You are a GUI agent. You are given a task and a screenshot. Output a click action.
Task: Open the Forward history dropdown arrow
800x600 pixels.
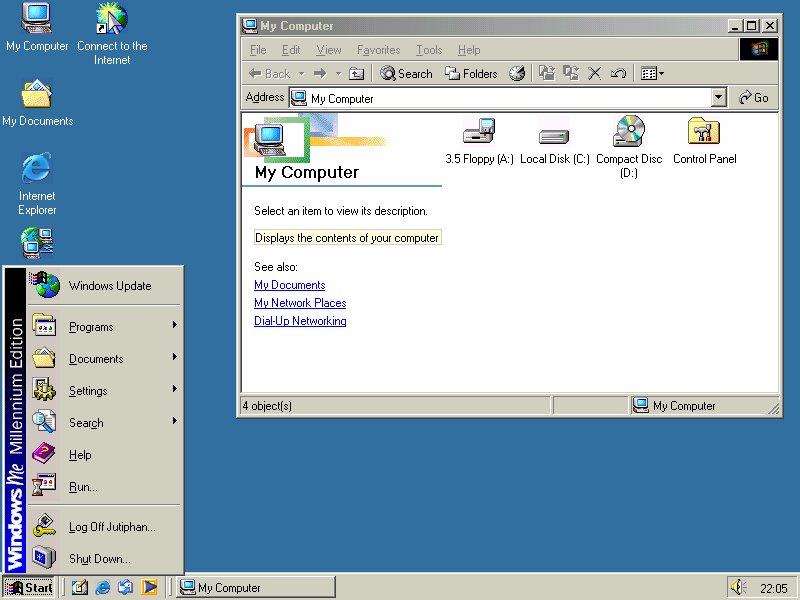pos(338,74)
